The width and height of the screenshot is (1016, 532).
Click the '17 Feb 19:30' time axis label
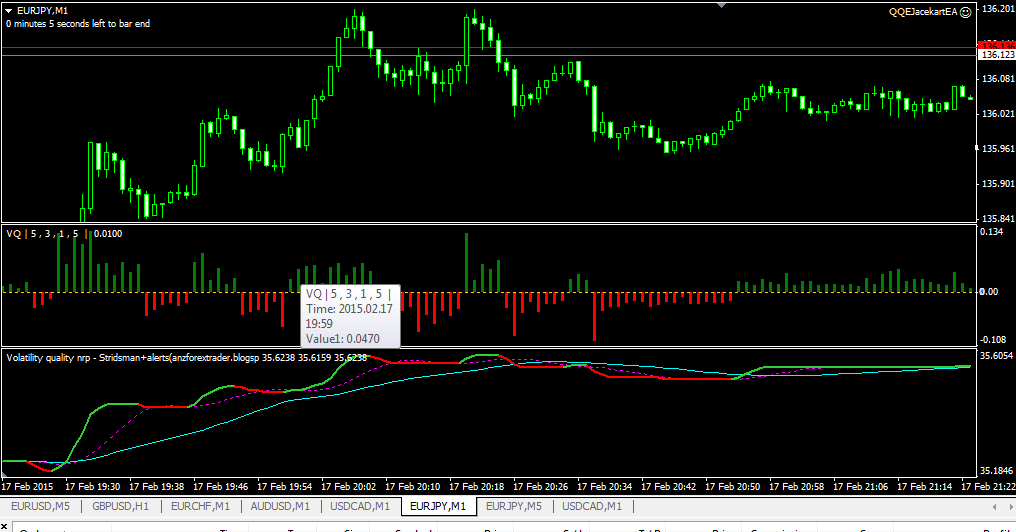(x=93, y=487)
